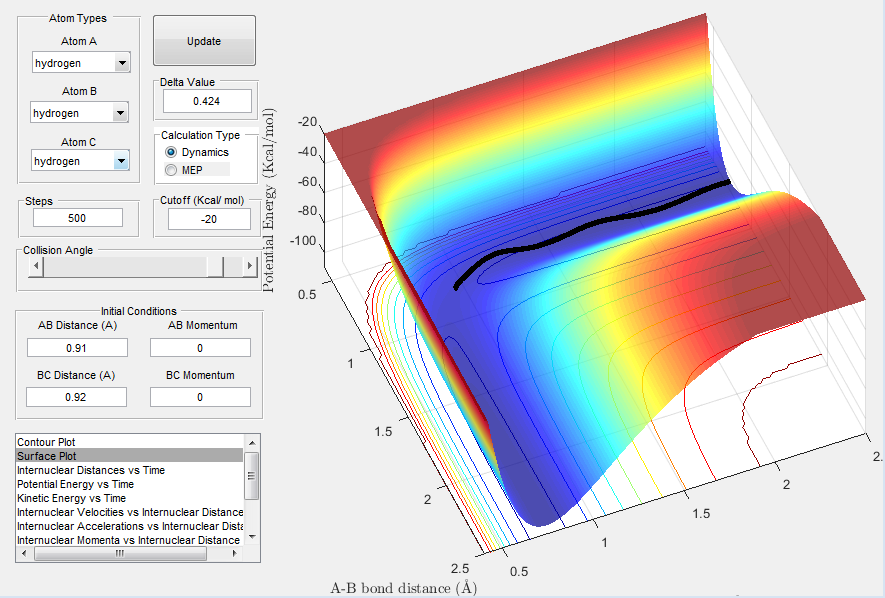
Task: Select the Dynamics calculation type
Action: (172, 152)
